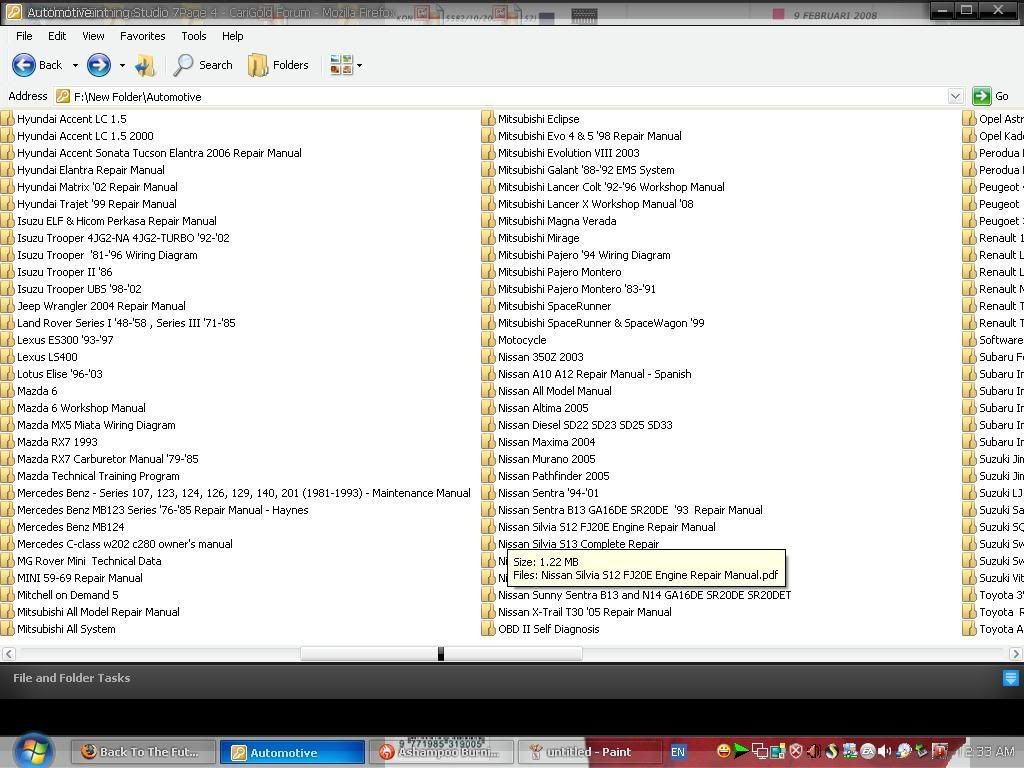
Task: Open the Windows Start orb
Action: click(33, 751)
